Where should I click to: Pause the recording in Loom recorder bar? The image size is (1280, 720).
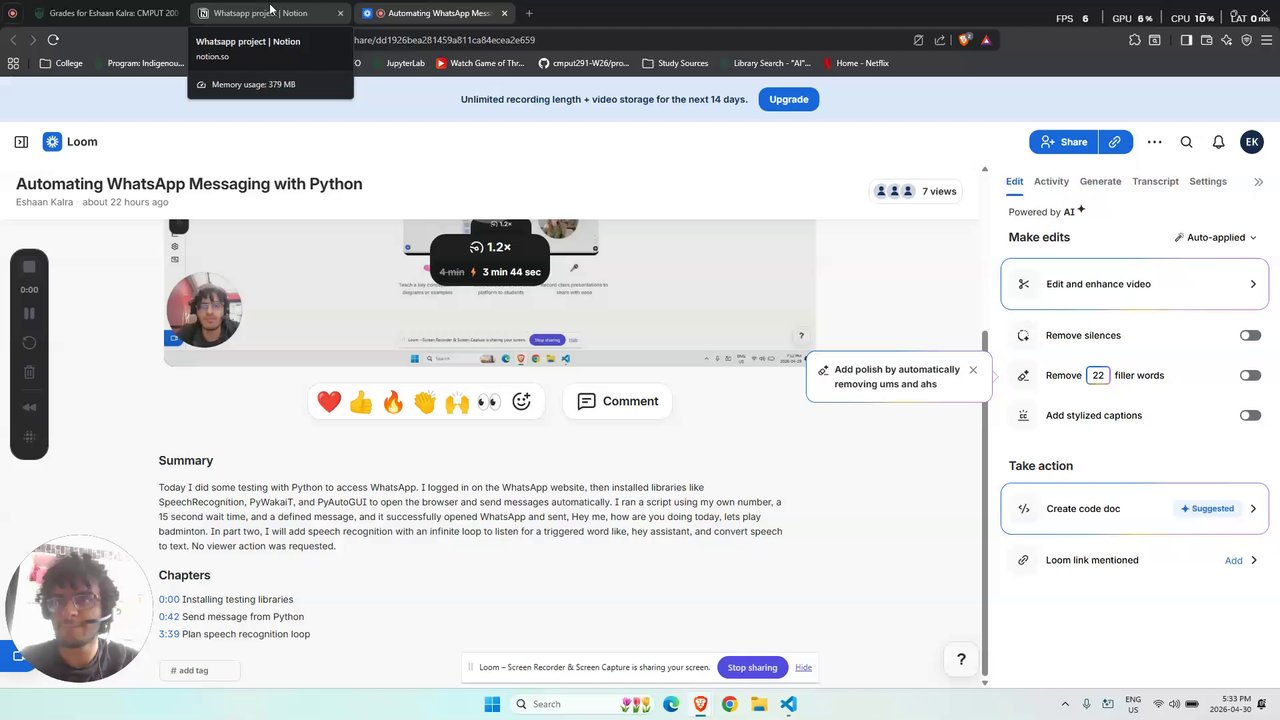[x=29, y=313]
